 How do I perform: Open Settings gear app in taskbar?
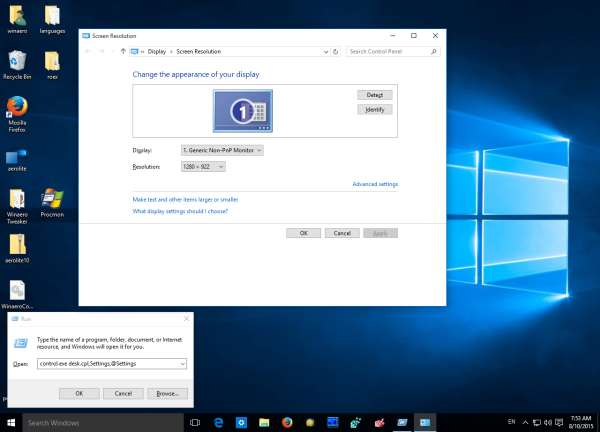241,422
